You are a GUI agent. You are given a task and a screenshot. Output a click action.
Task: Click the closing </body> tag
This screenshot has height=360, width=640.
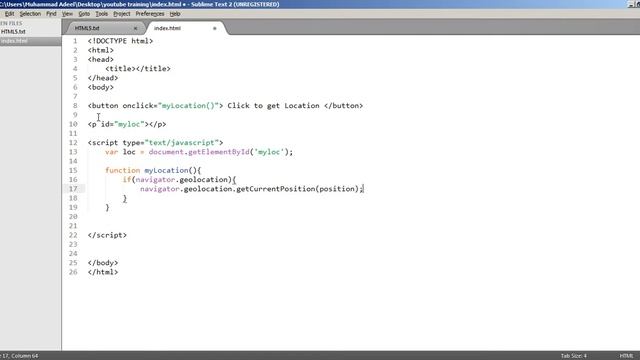(x=103, y=263)
